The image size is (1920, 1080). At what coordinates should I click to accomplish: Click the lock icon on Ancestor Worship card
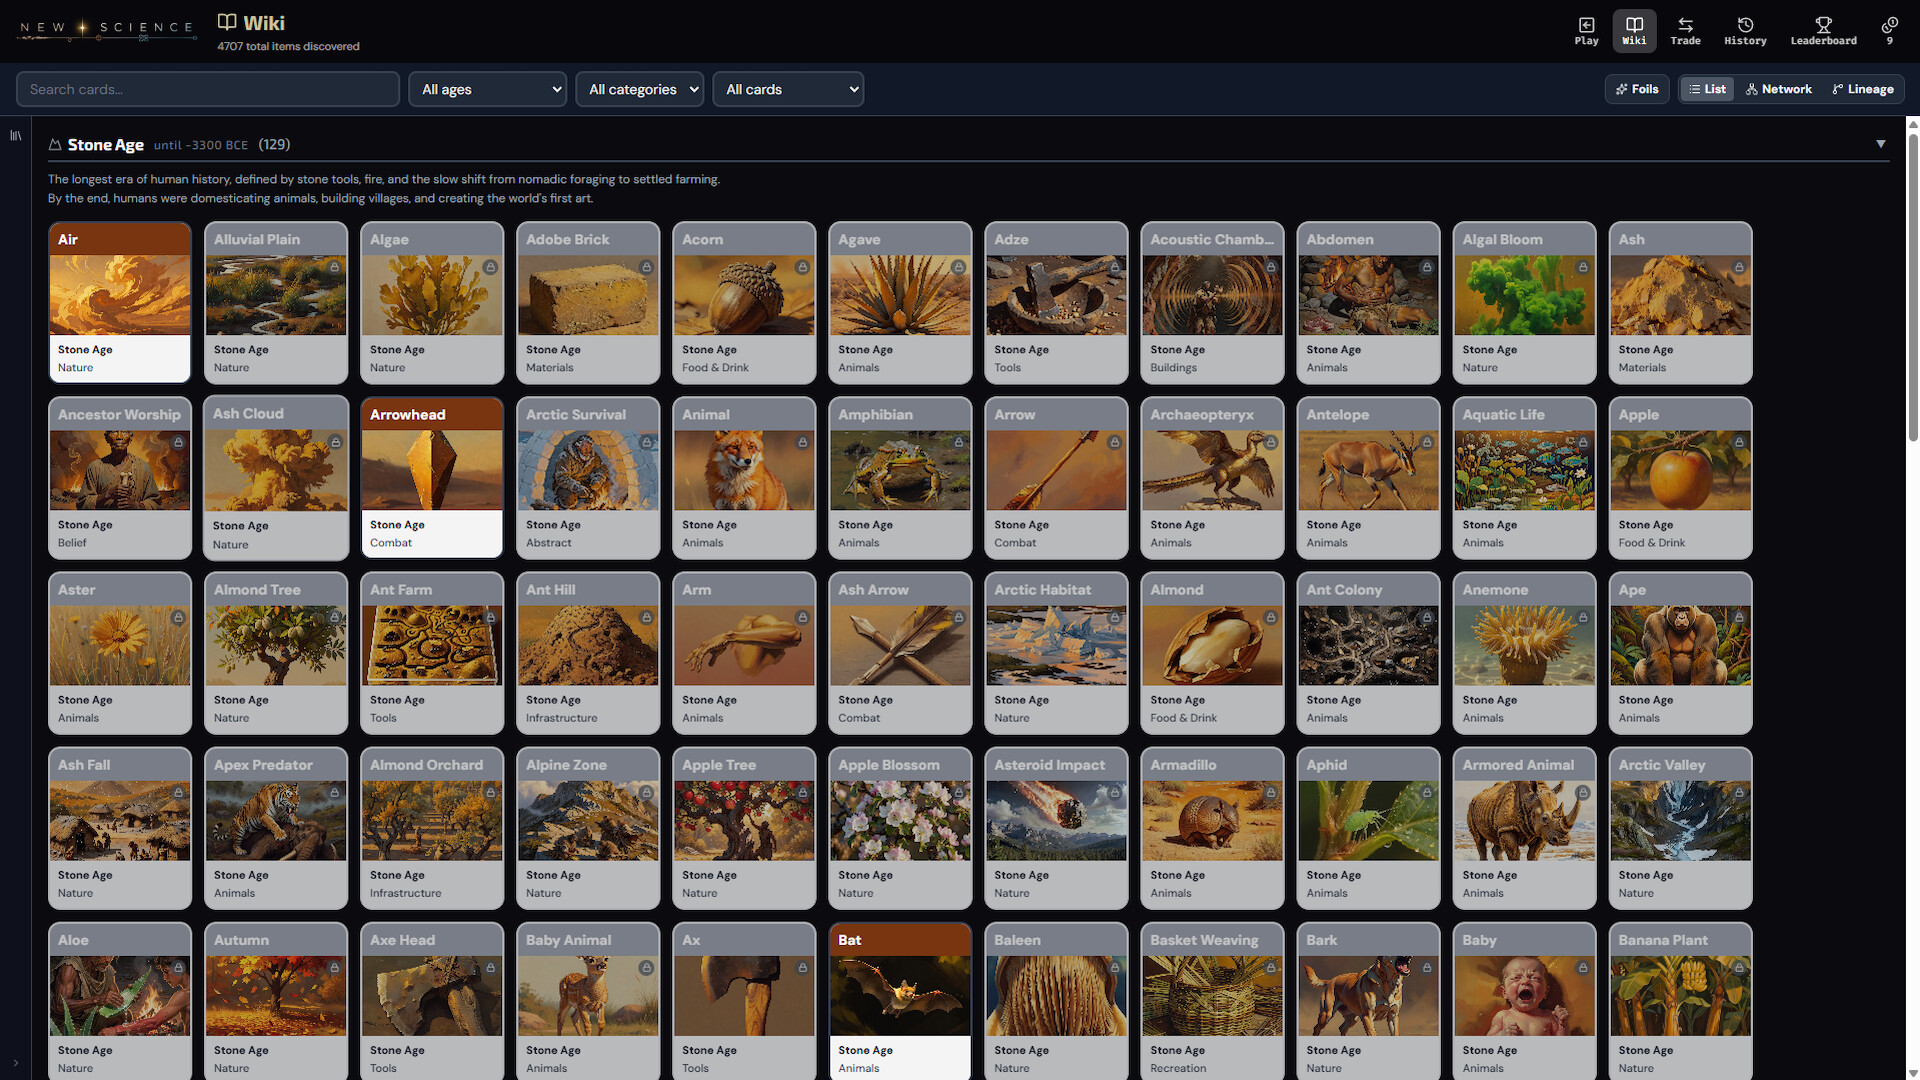pos(179,443)
